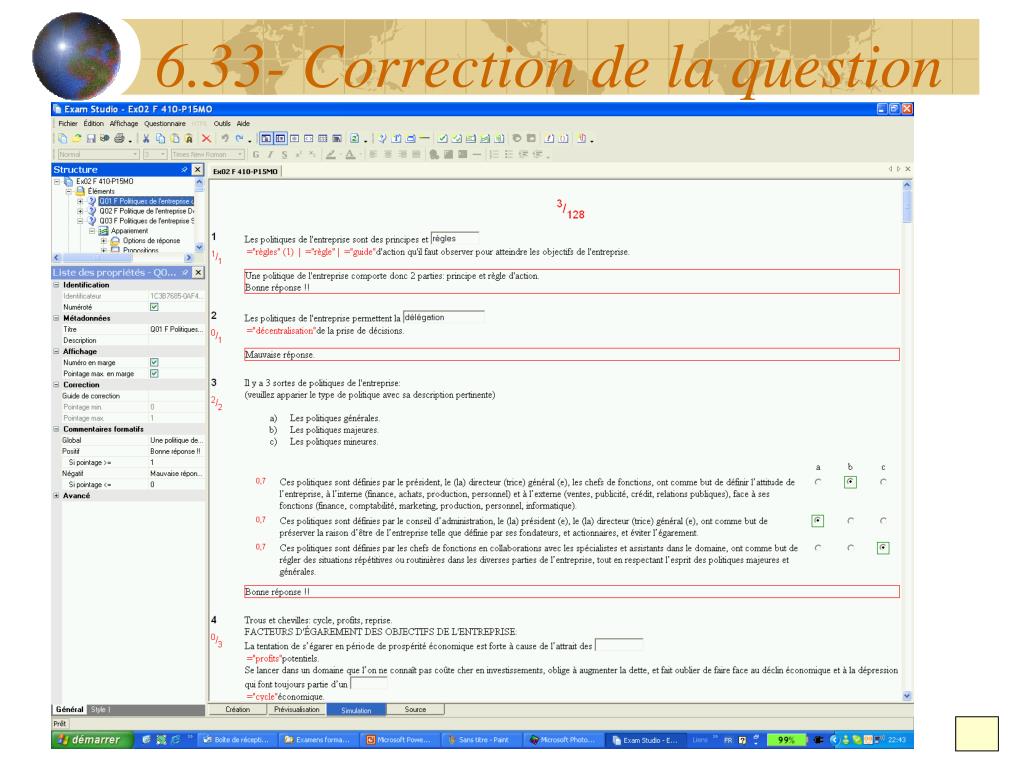Click the 'règles' answer input field
1024x768 pixels.
click(x=455, y=239)
